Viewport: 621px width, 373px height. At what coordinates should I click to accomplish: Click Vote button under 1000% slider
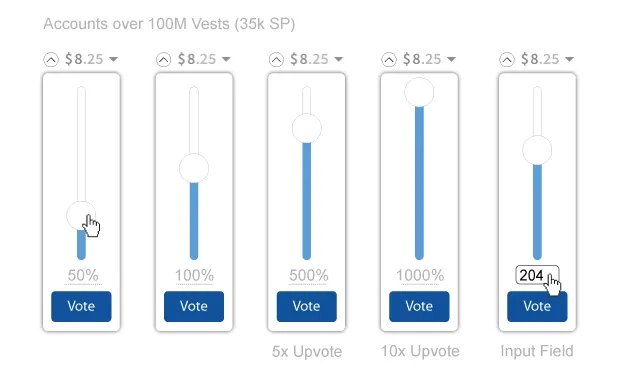[419, 306]
